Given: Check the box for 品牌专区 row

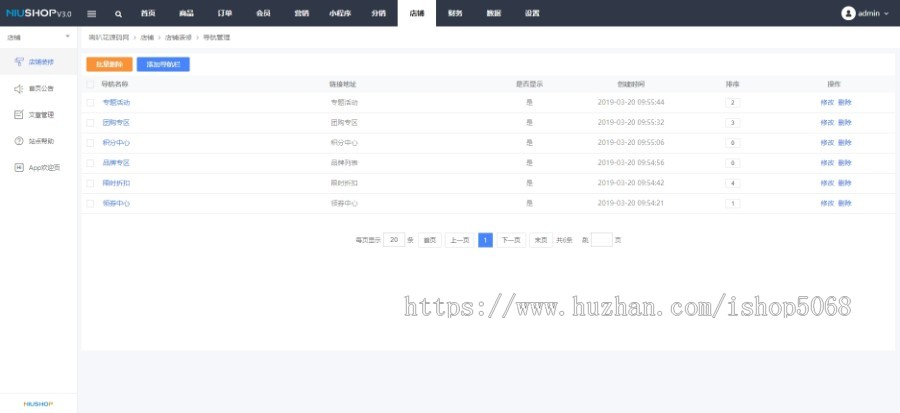Looking at the screenshot, I should (x=90, y=163).
